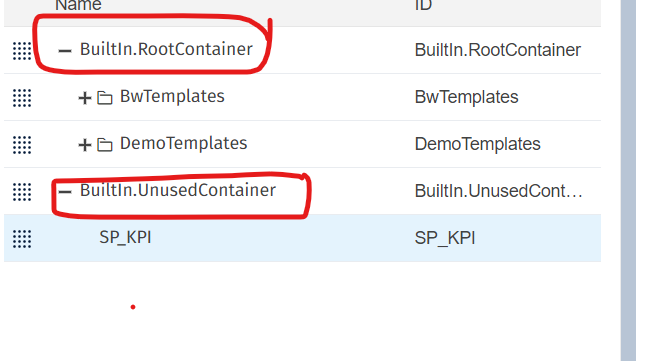
Task: Select the BwTemplates name label
Action: 172,97
